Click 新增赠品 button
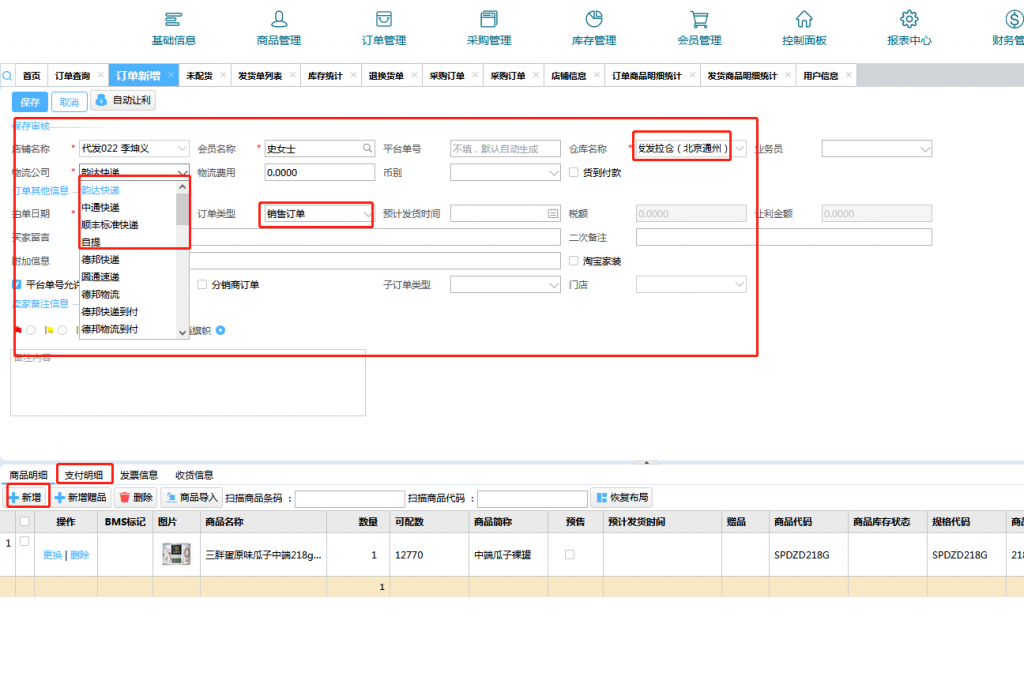Screen dimensions: 1024x673 click(x=81, y=497)
